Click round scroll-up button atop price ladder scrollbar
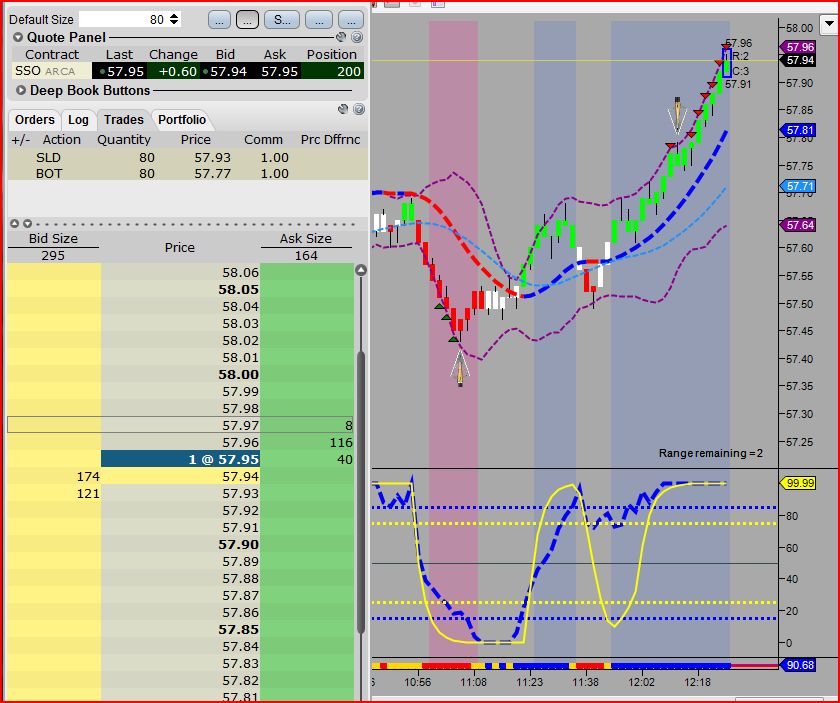This screenshot has width=840, height=703. [361, 270]
